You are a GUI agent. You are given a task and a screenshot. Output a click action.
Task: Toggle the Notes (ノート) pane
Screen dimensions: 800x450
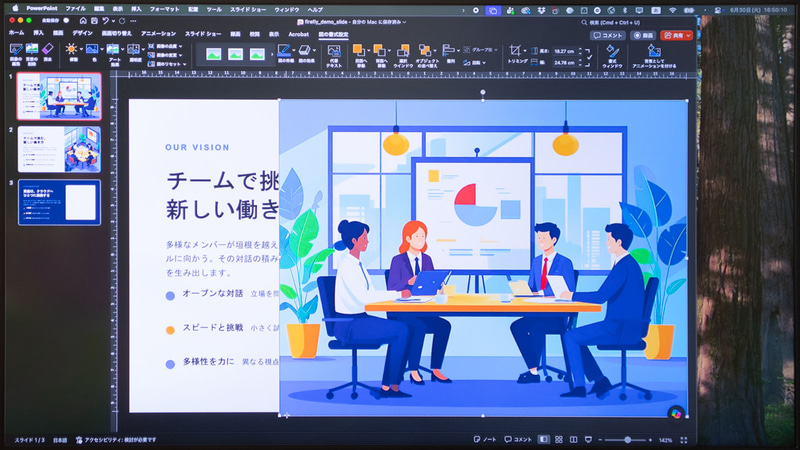point(485,439)
